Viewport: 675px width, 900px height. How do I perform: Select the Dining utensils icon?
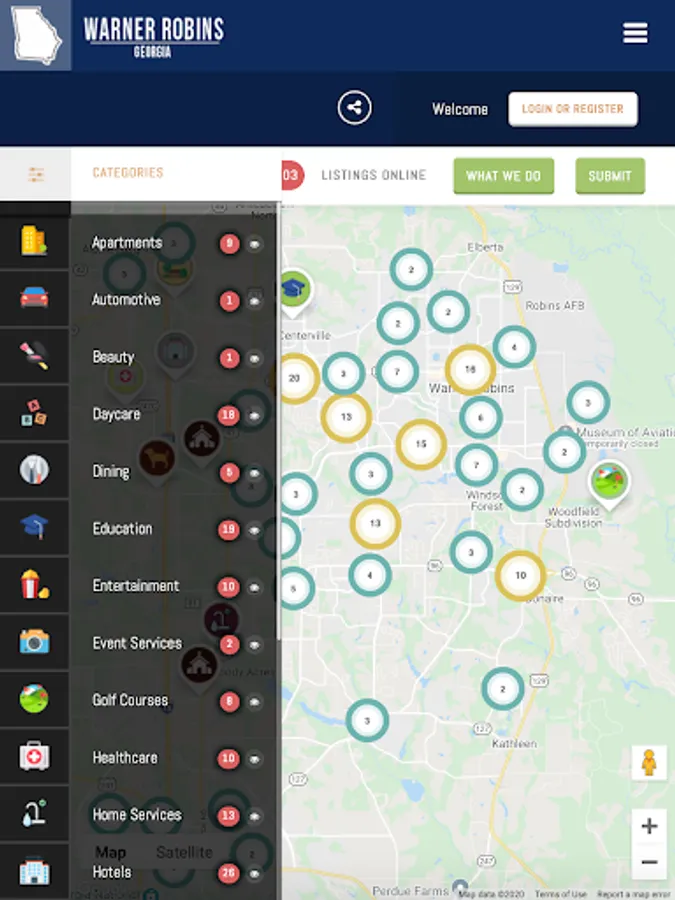34,470
